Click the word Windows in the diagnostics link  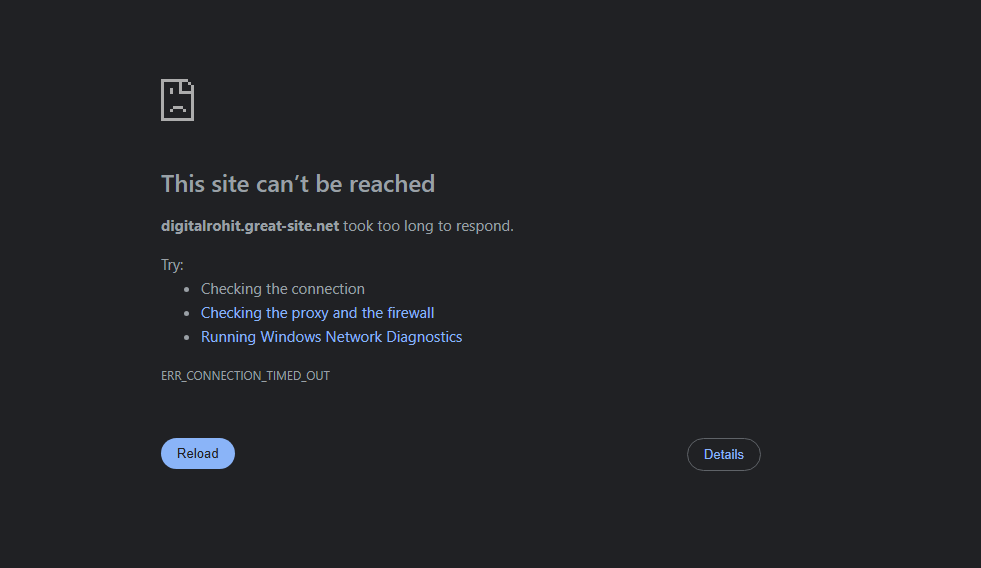(291, 337)
